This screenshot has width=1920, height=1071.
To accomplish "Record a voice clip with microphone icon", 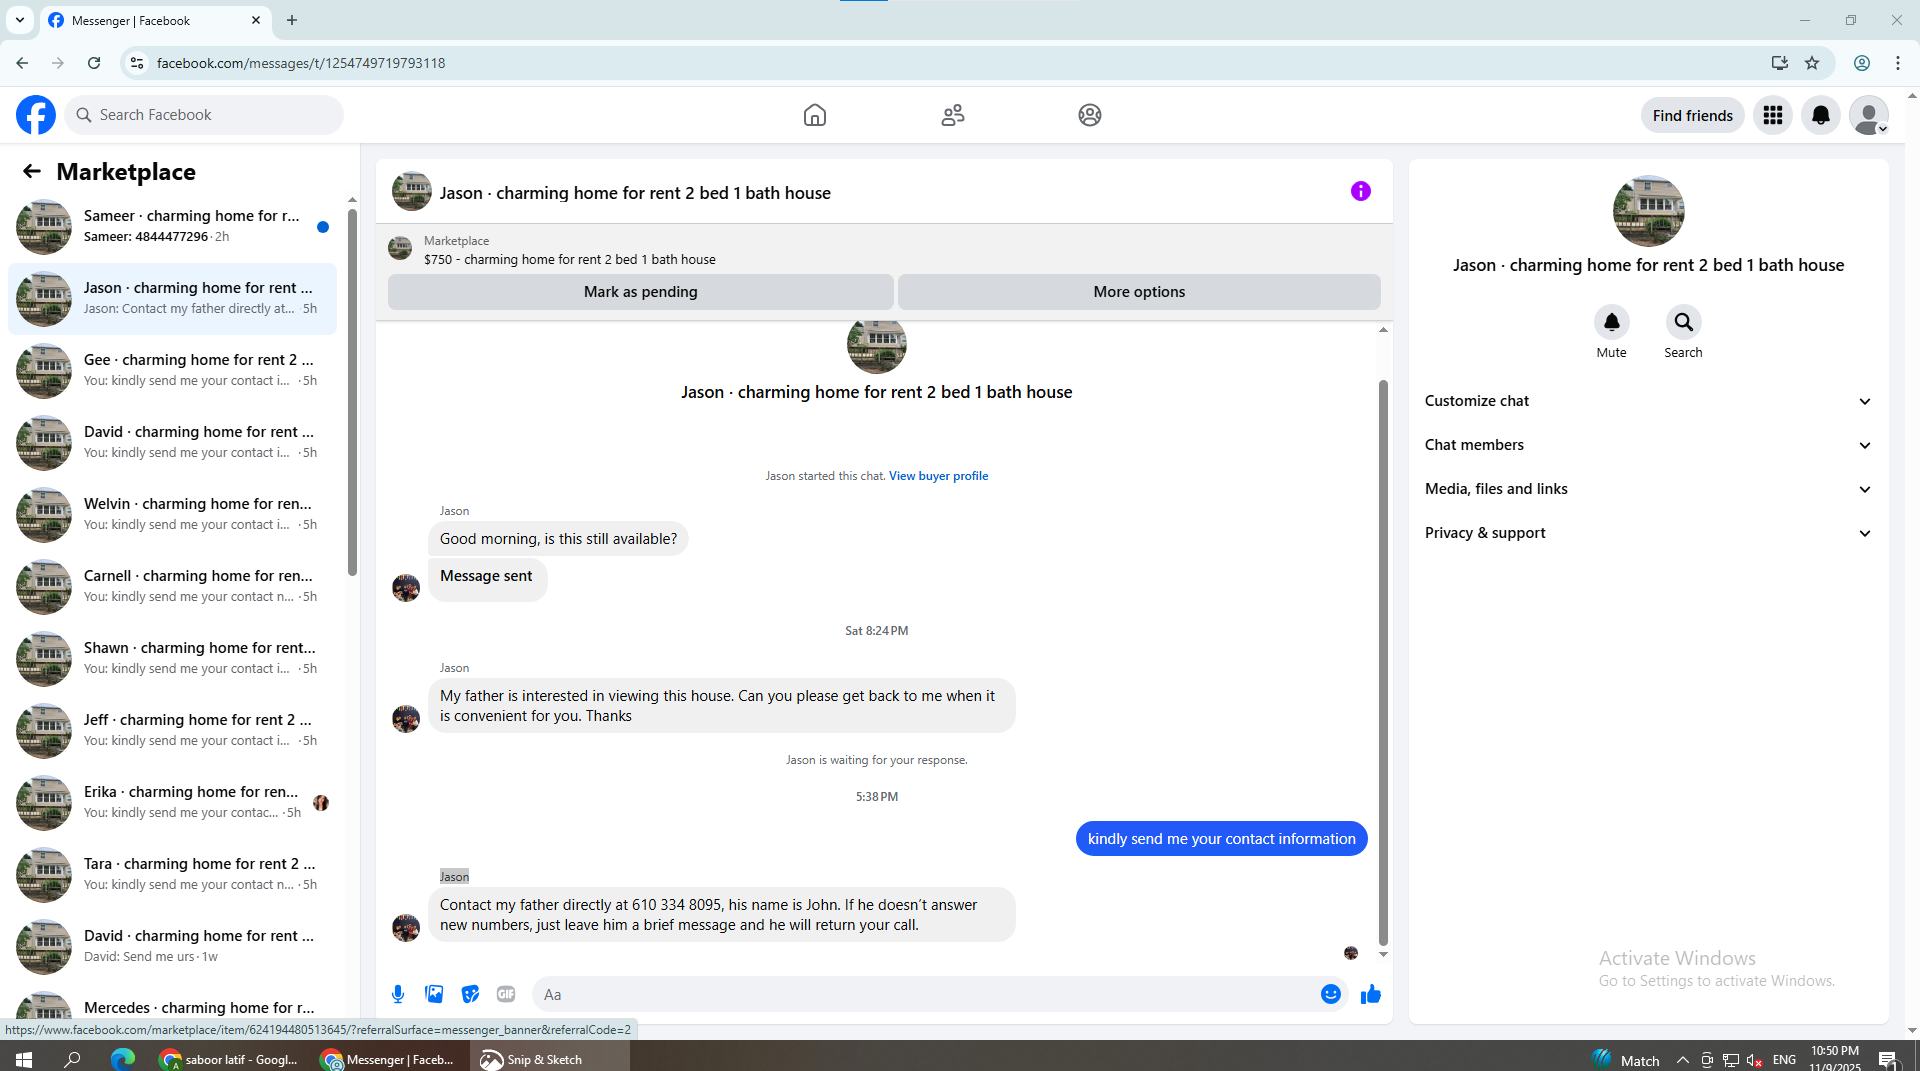I will 398,994.
